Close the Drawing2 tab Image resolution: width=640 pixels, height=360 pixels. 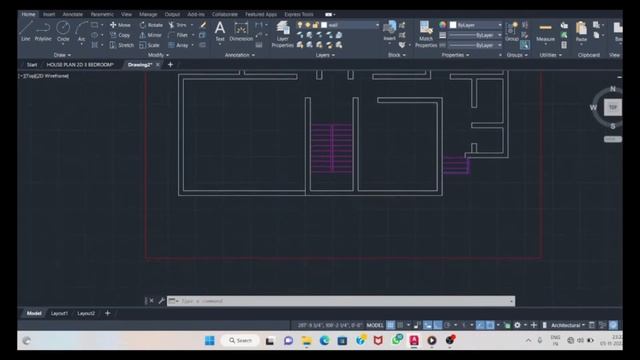(x=158, y=64)
